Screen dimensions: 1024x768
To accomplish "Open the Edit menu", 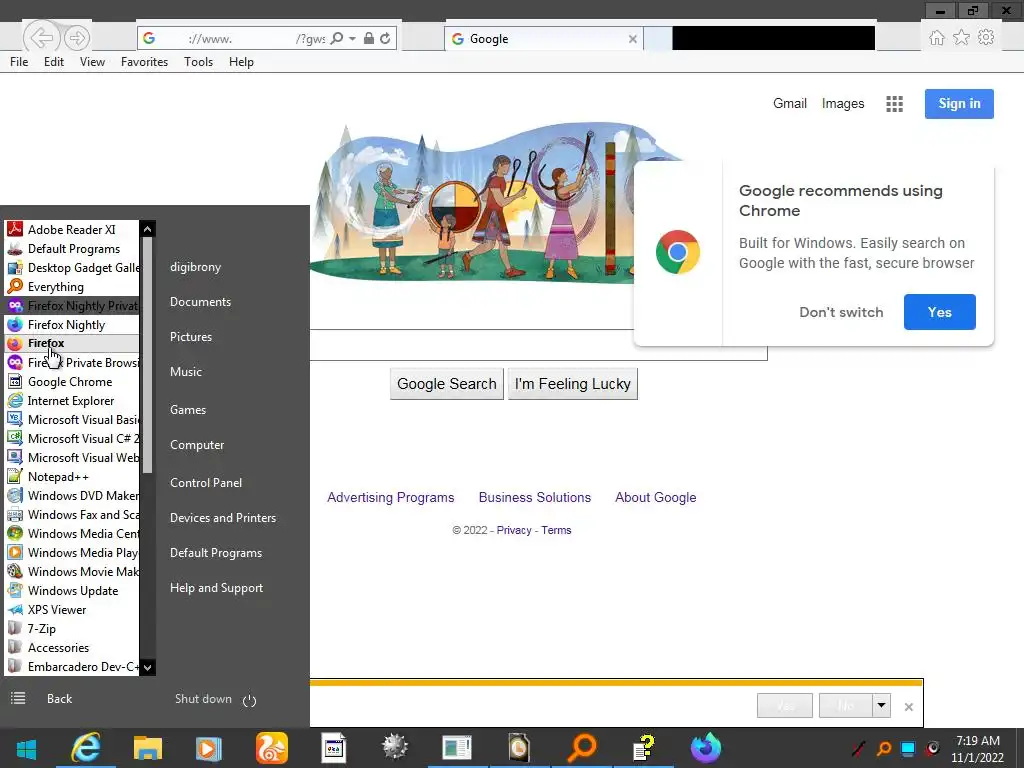I will tap(54, 61).
